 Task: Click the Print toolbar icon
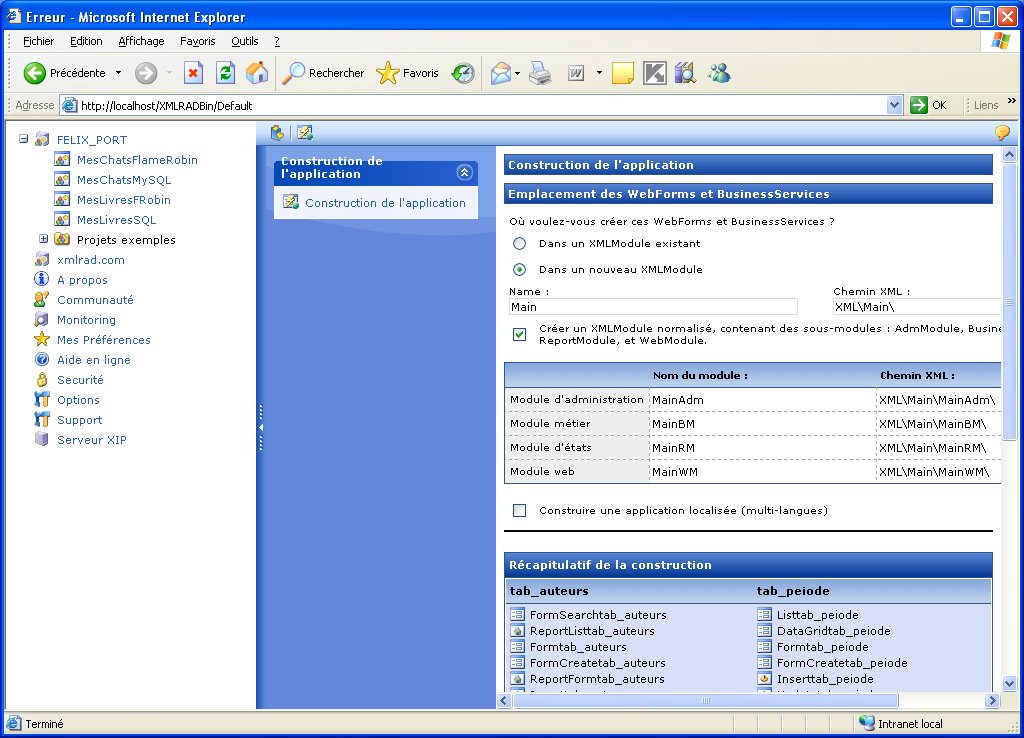(x=540, y=73)
